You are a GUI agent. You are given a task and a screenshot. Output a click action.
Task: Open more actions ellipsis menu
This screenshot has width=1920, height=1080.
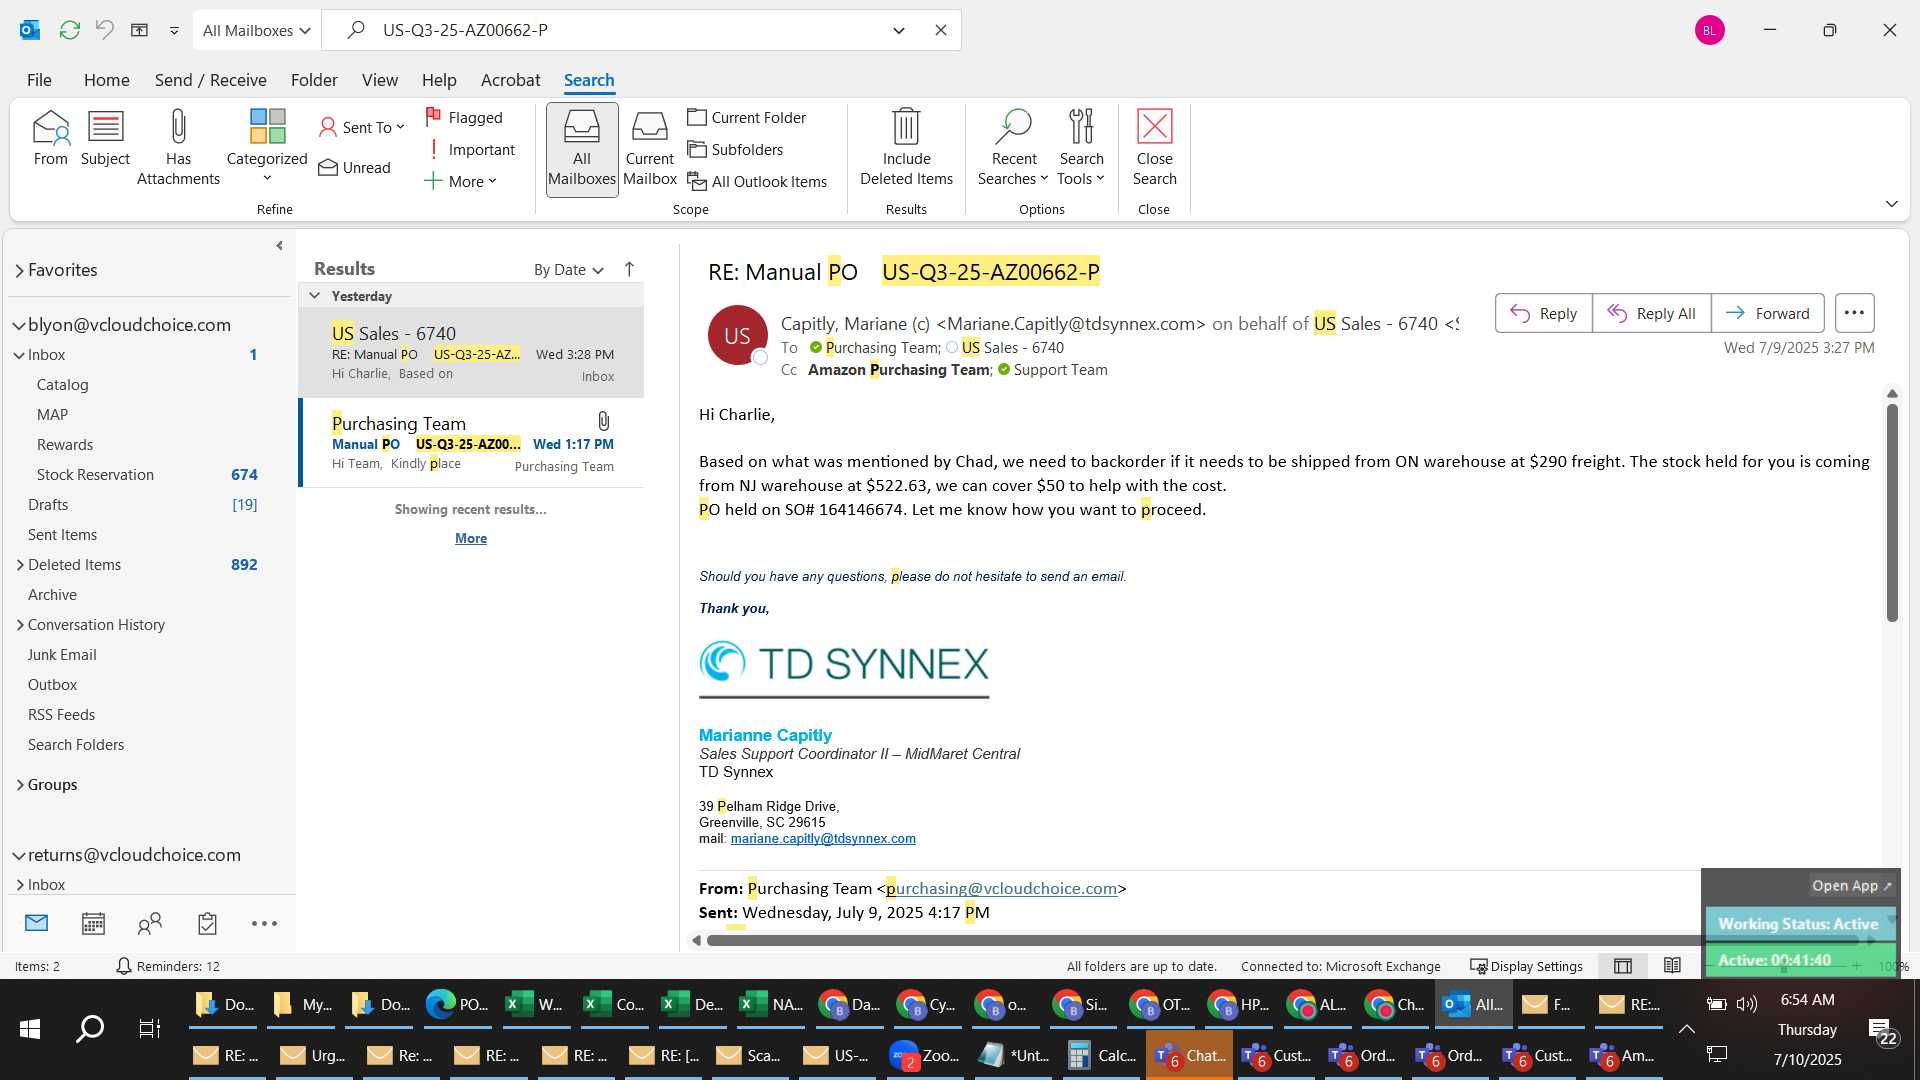tap(1854, 313)
